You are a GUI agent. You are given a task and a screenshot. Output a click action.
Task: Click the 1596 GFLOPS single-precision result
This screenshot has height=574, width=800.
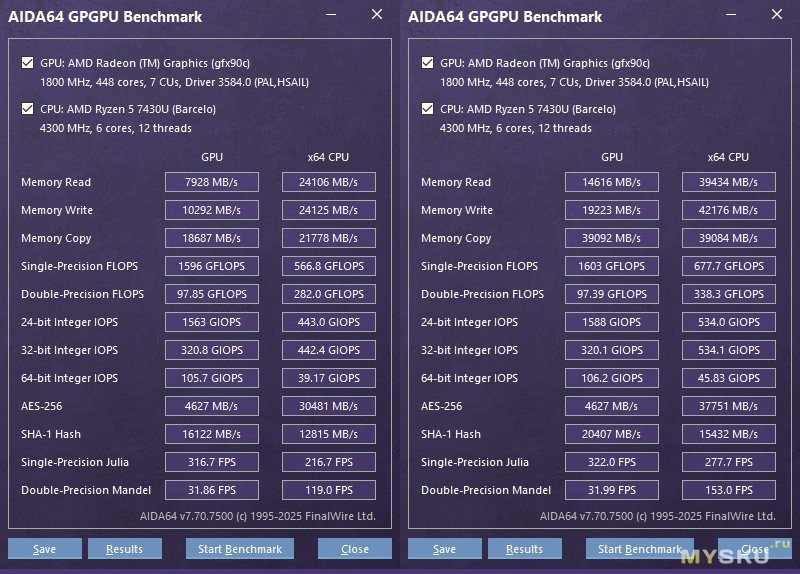tap(212, 266)
